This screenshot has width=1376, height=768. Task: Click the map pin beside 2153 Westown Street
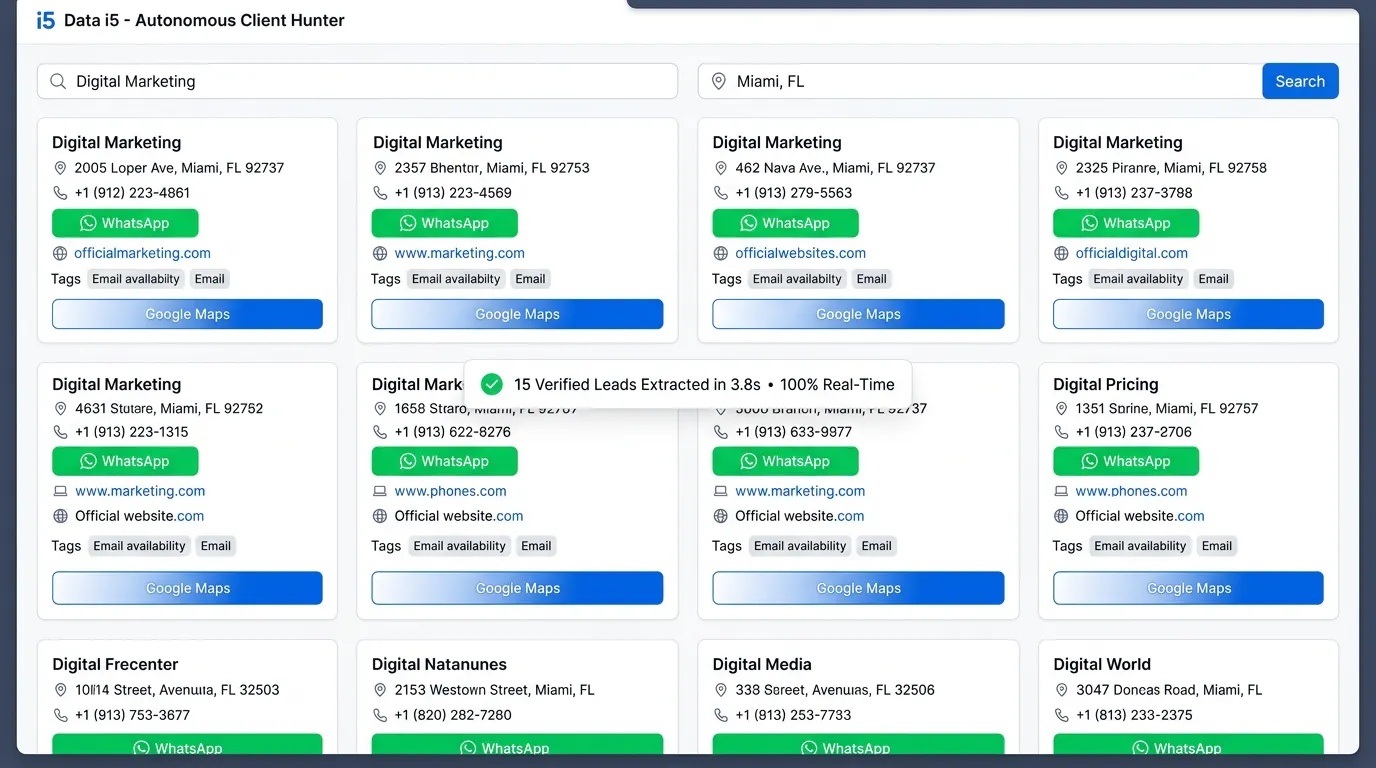(380, 690)
